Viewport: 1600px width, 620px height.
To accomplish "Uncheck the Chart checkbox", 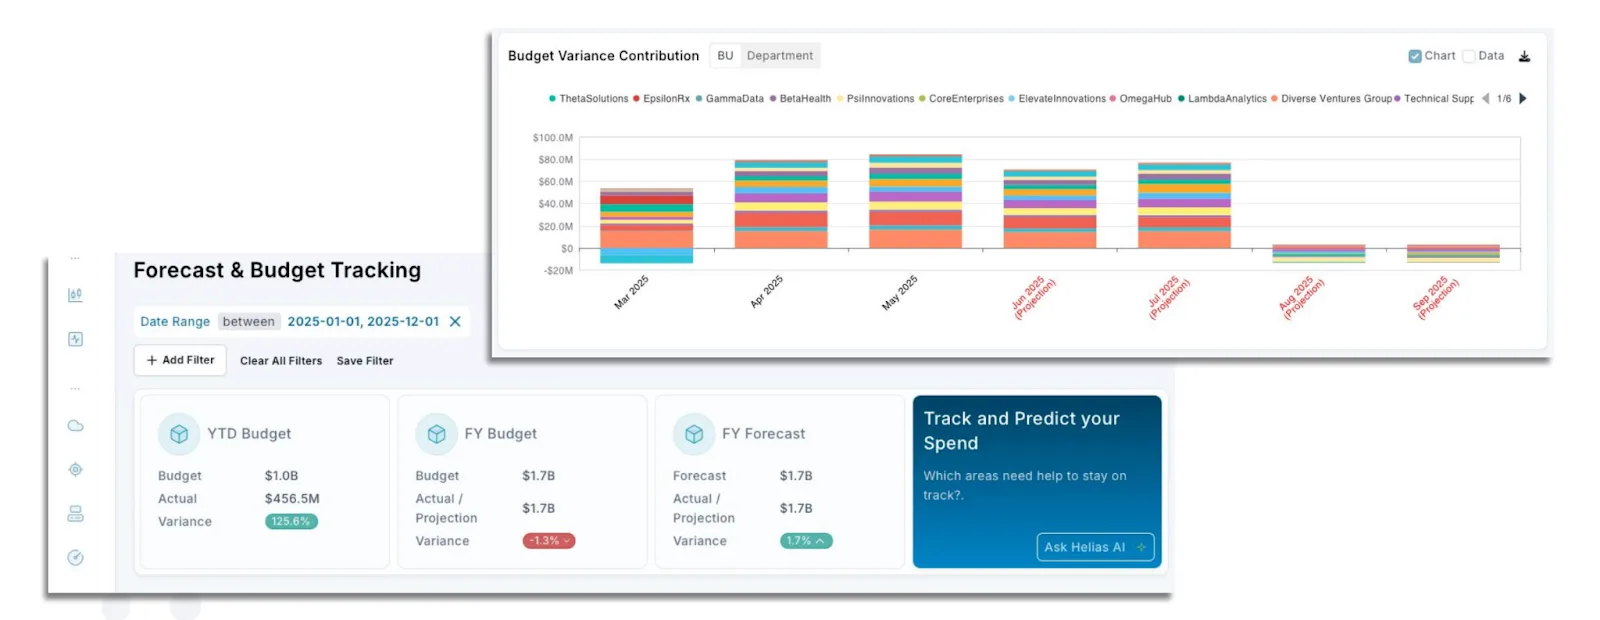I will click(x=1415, y=56).
